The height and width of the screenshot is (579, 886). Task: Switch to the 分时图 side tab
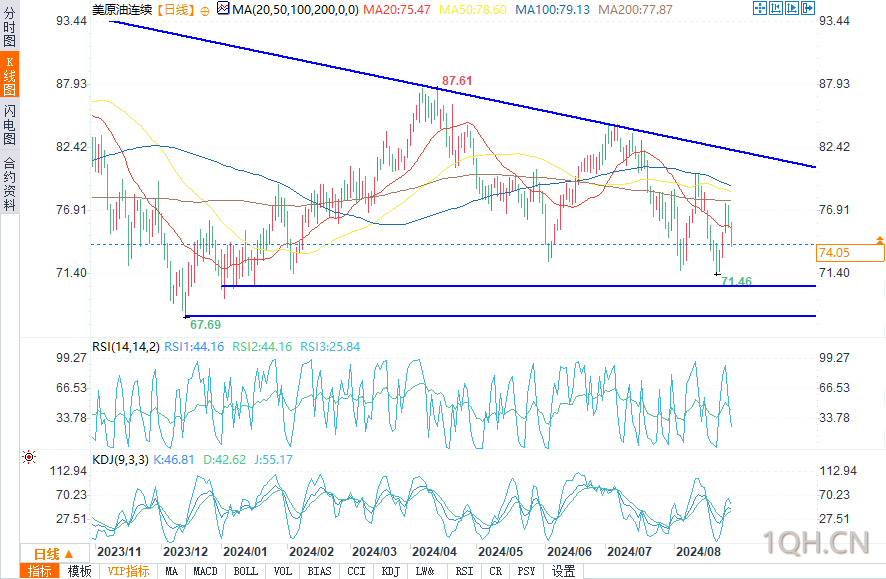click(x=9, y=27)
